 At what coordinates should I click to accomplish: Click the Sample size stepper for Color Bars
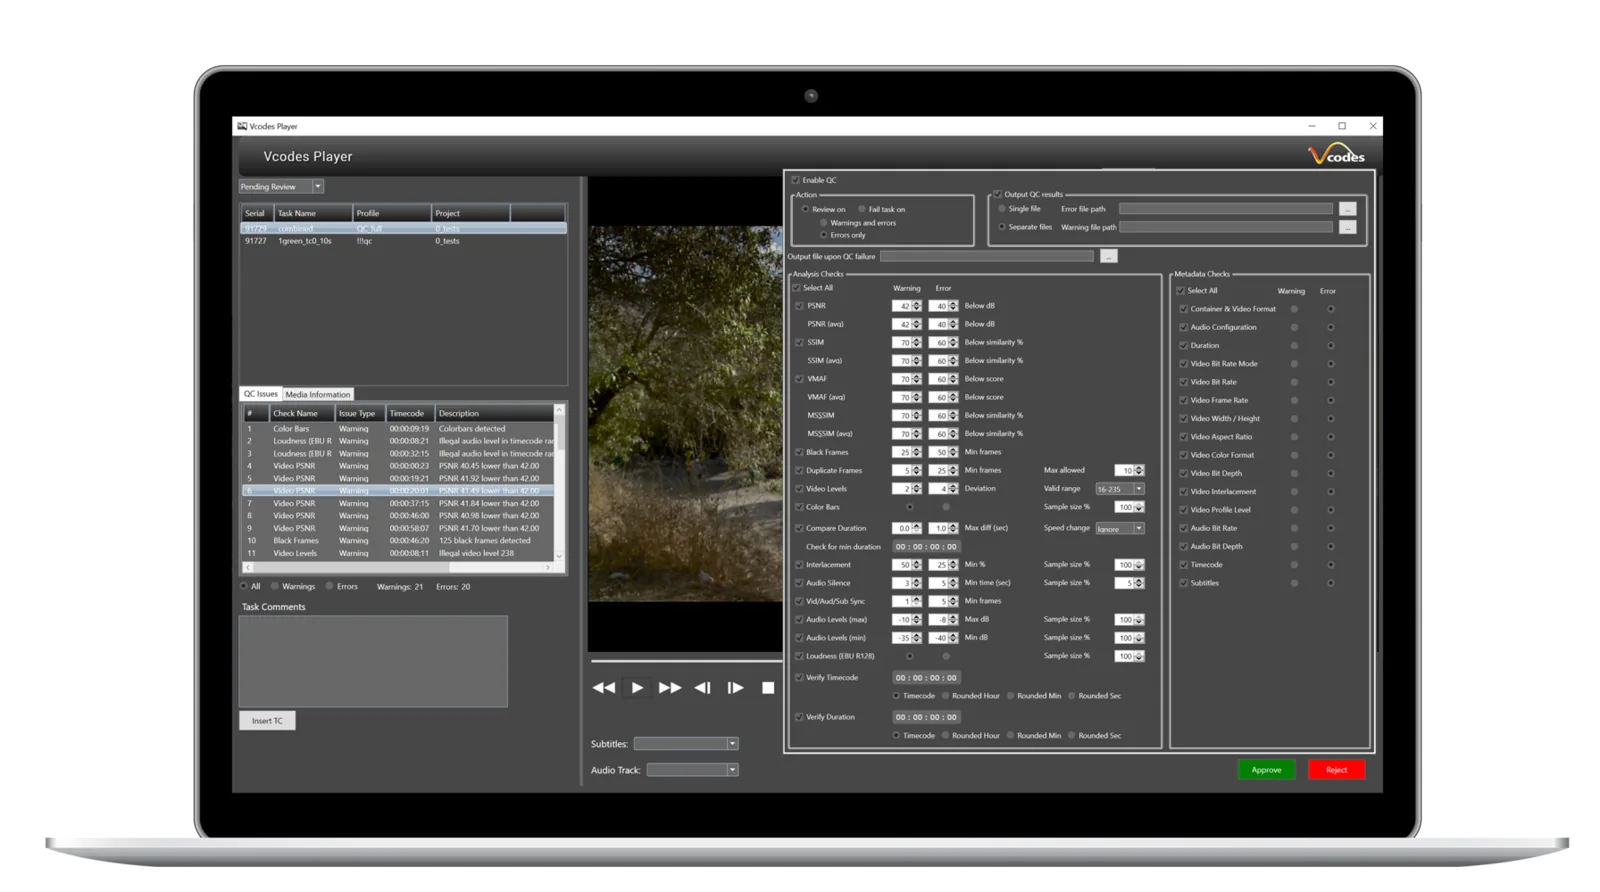tap(1139, 508)
